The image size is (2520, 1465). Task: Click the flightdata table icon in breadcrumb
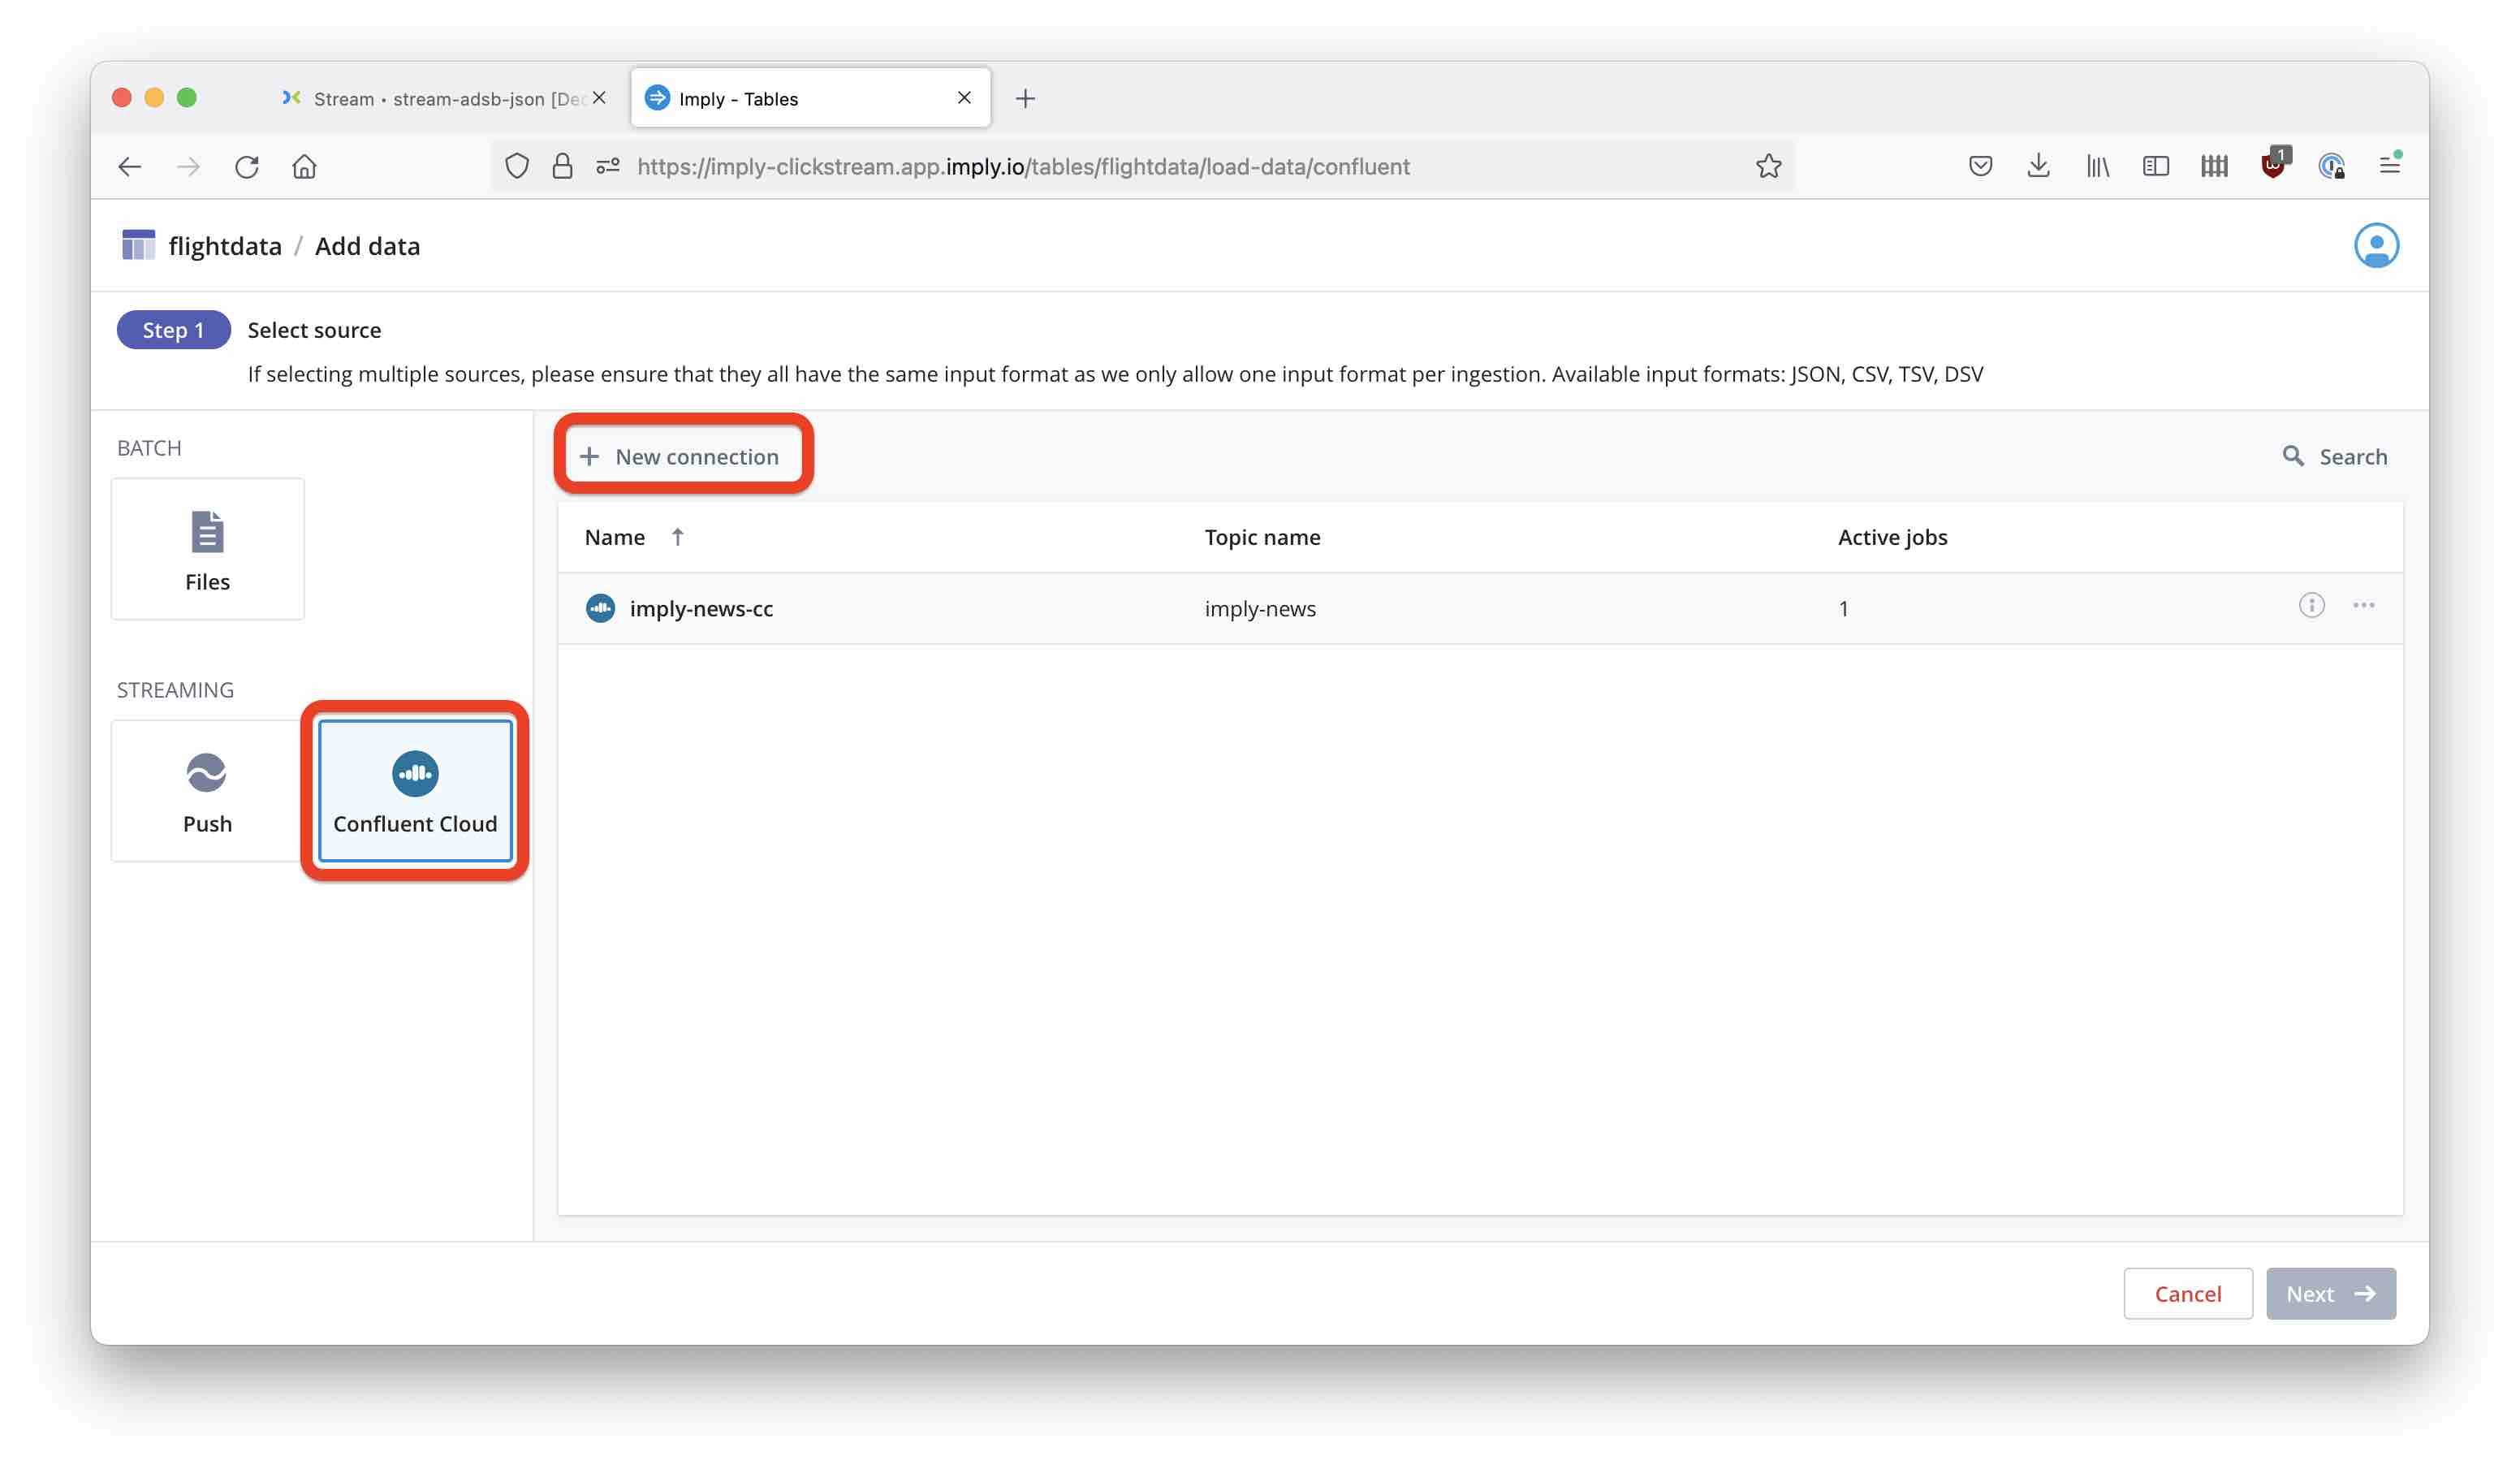138,244
